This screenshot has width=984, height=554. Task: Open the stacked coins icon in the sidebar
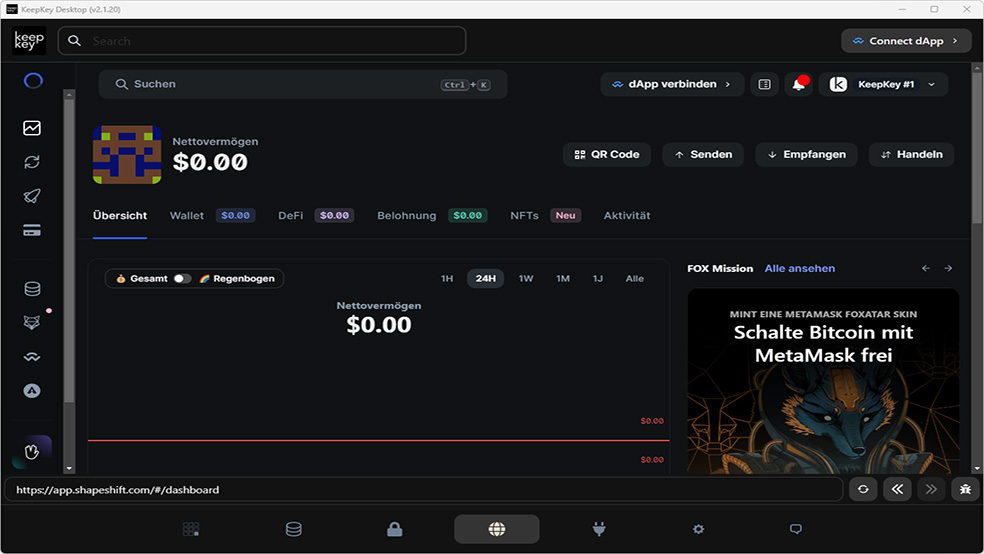click(32, 289)
